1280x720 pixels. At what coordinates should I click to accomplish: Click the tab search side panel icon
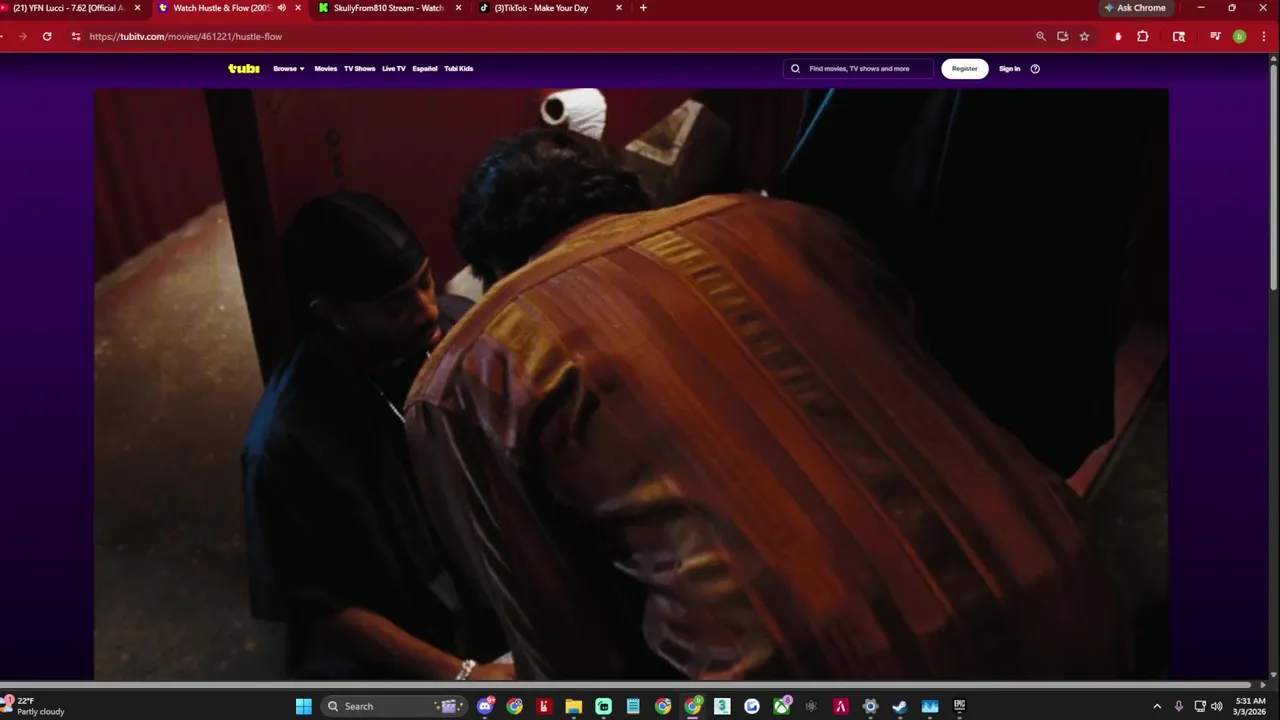[x=1179, y=36]
